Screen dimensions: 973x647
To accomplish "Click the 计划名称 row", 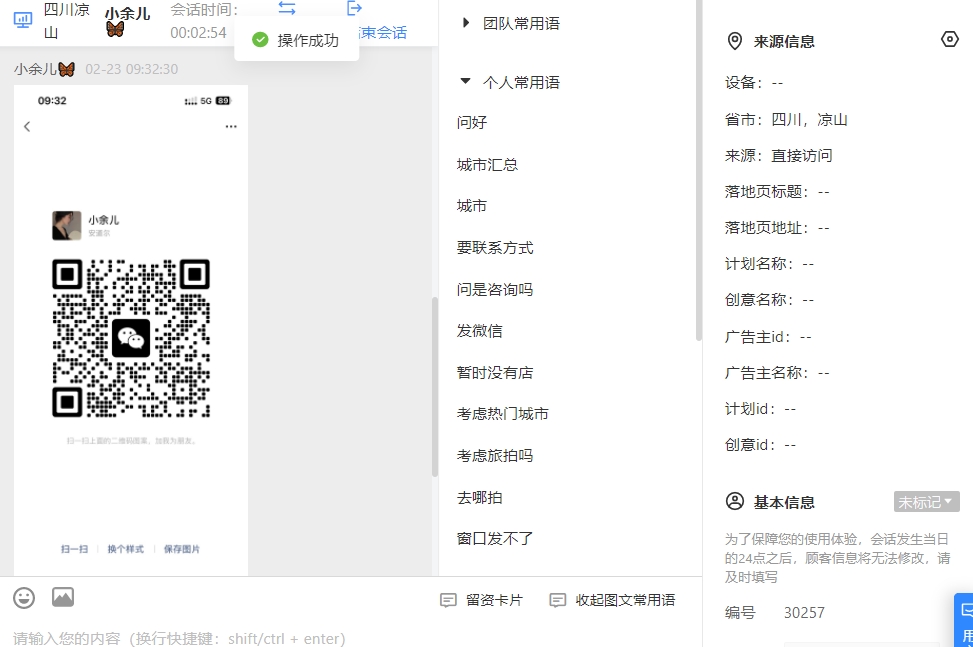I will coord(769,264).
